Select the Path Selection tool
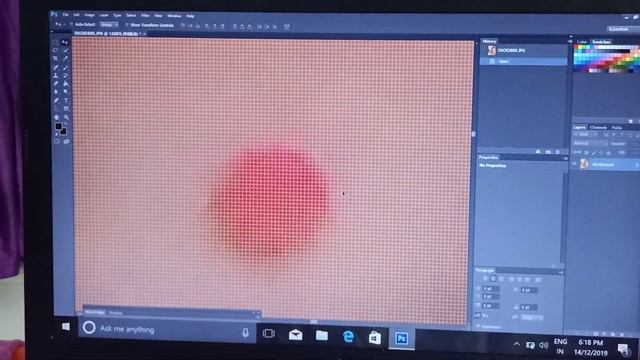 point(56,109)
